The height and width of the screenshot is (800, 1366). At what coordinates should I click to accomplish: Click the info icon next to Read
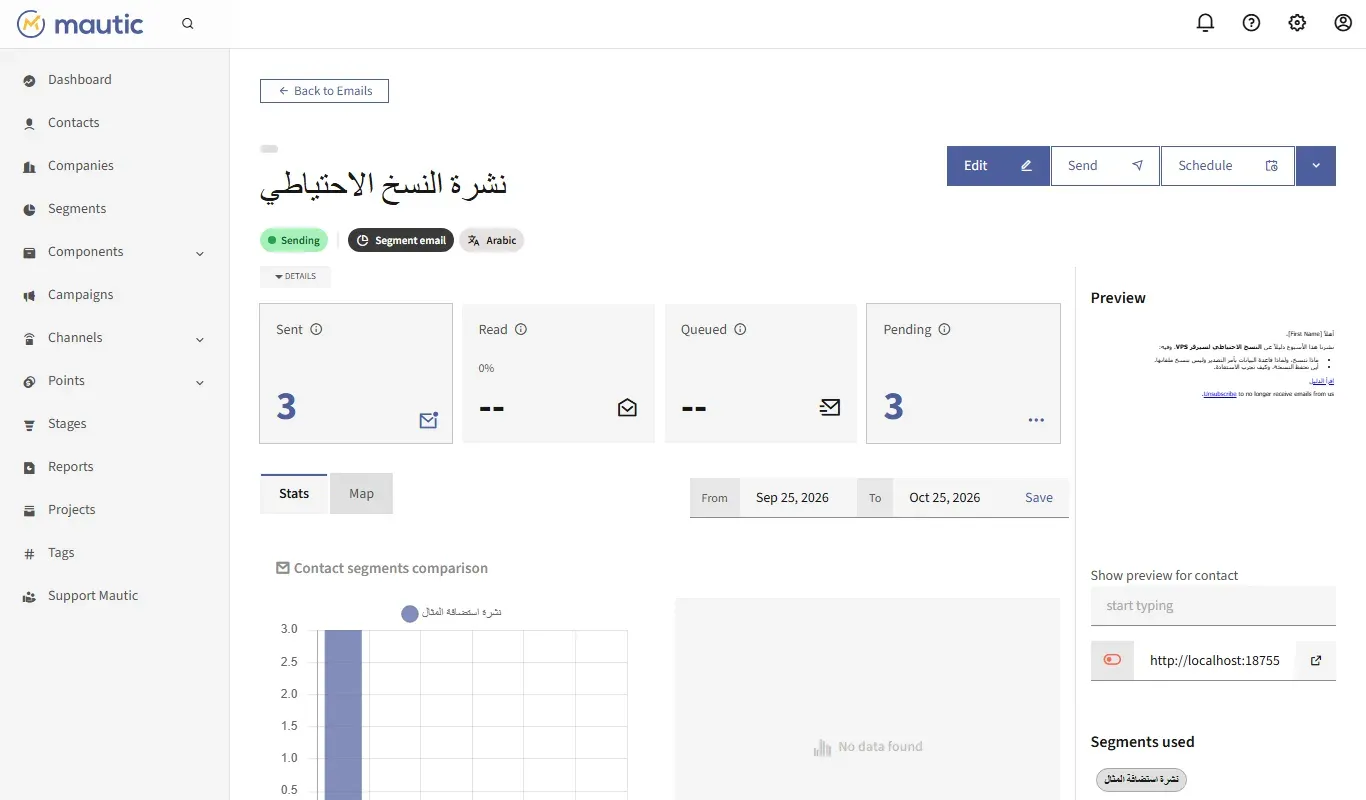521,329
